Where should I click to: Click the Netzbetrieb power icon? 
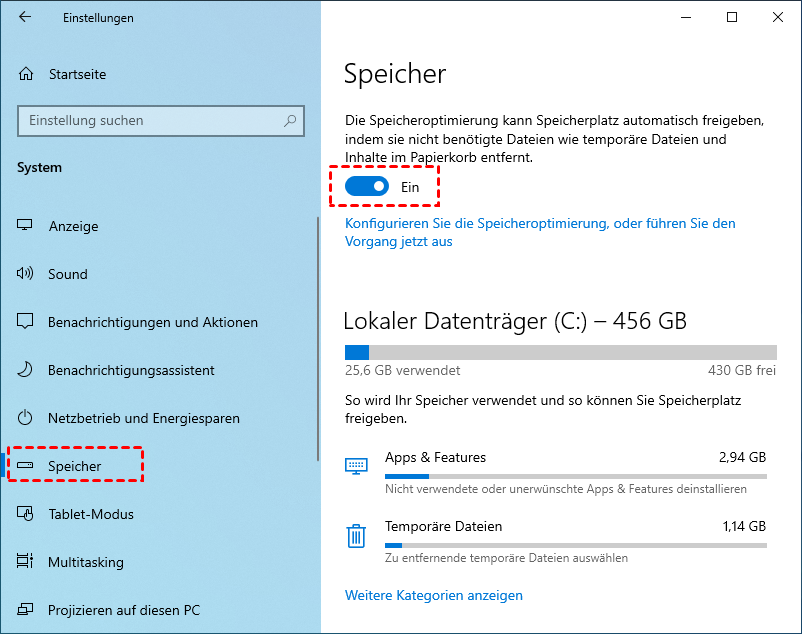click(26, 418)
